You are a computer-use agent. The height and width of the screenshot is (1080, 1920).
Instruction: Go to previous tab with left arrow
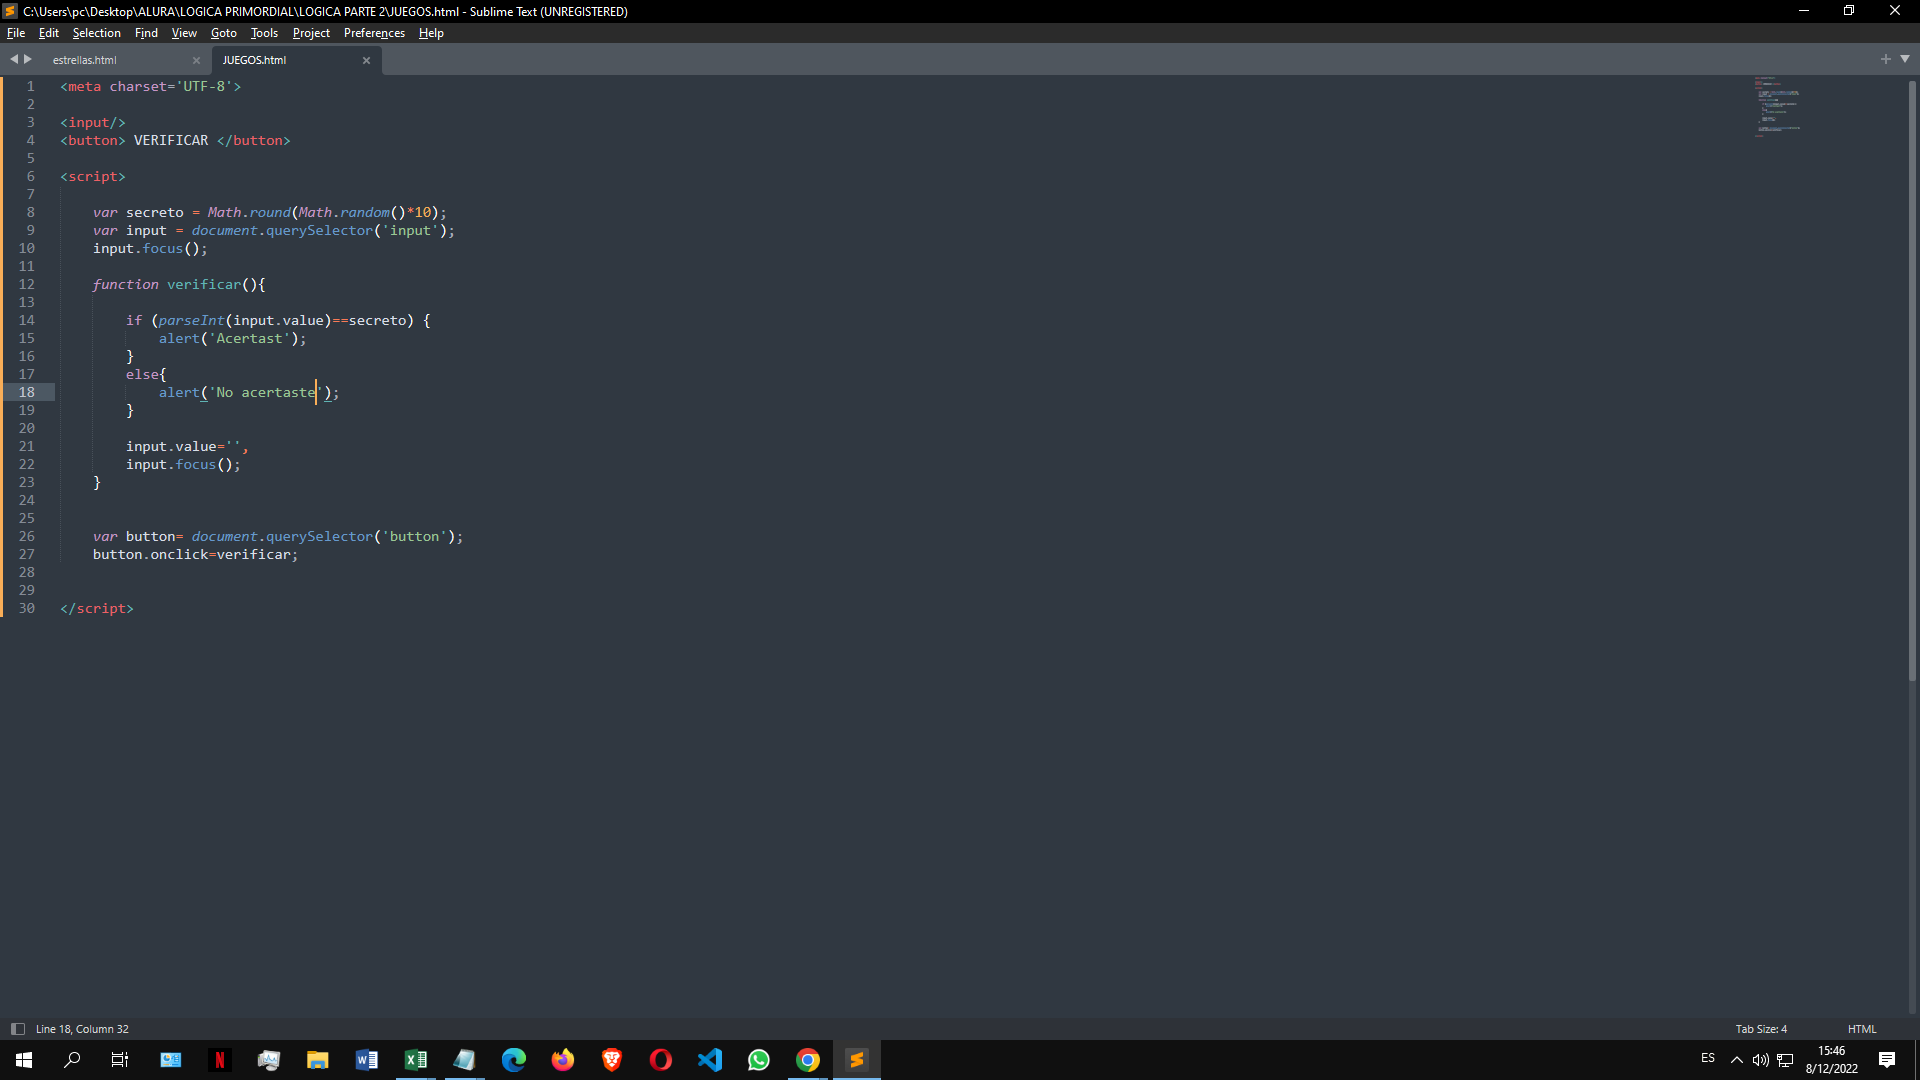click(x=14, y=59)
